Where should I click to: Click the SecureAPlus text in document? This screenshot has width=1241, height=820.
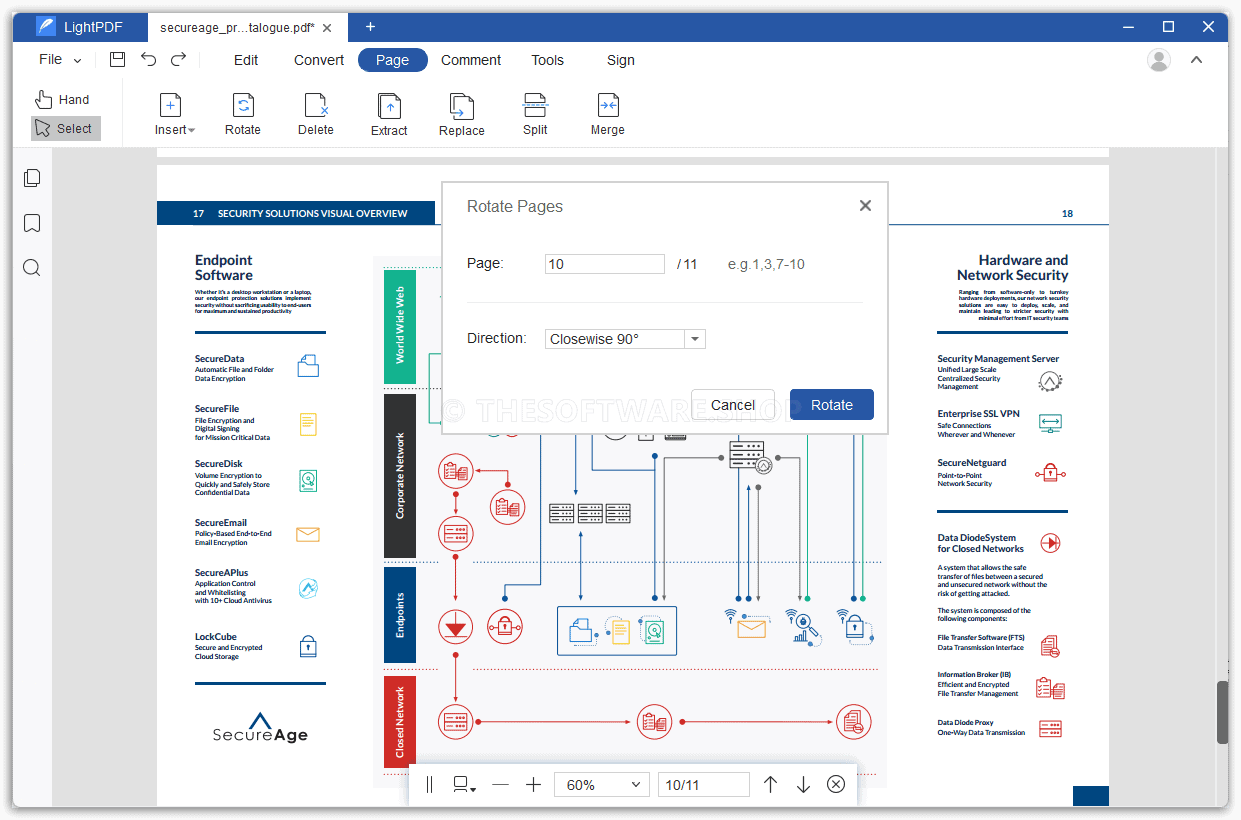click(x=221, y=573)
